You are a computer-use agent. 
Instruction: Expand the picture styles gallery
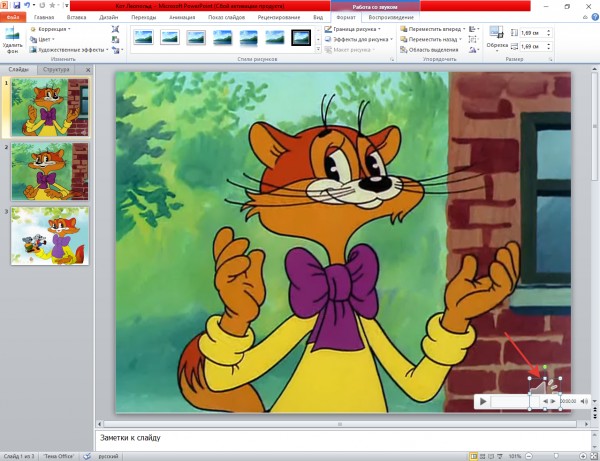pos(318,50)
